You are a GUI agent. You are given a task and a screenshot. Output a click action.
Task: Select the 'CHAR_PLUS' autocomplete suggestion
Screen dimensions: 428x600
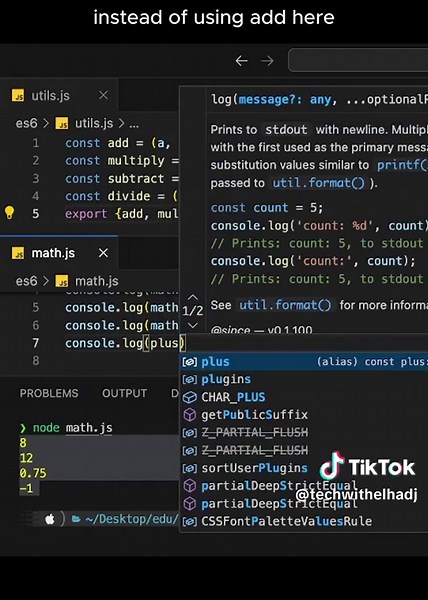(x=304, y=397)
